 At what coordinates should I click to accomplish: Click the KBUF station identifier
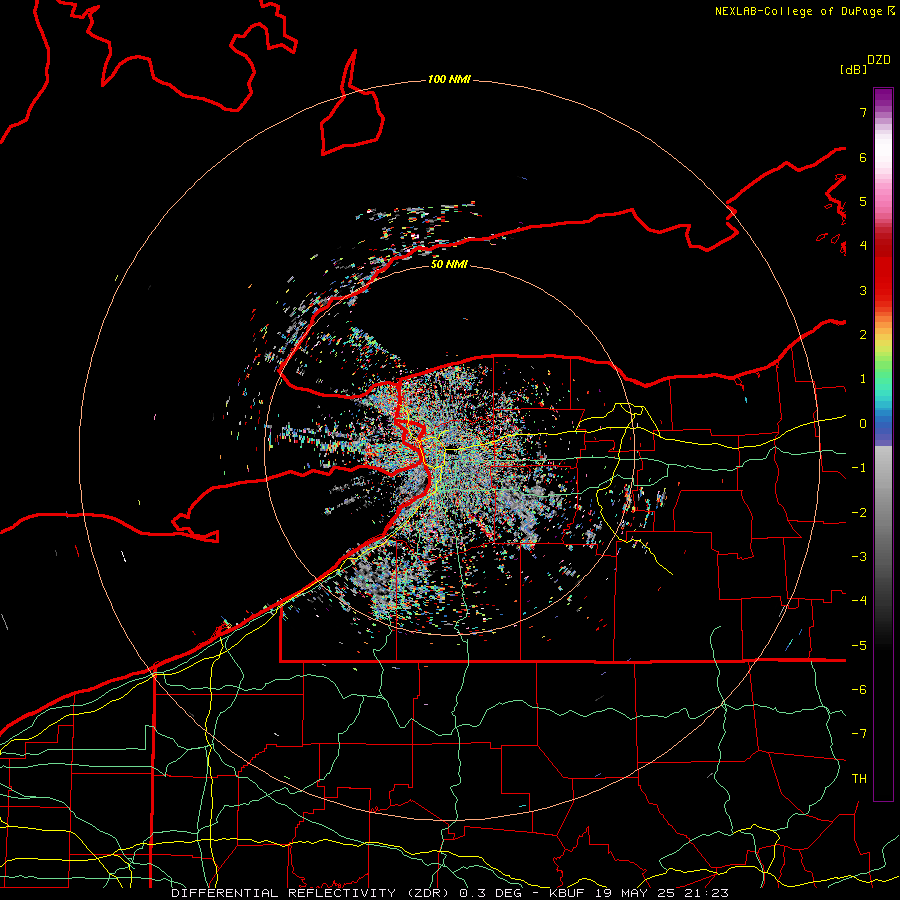[x=568, y=893]
